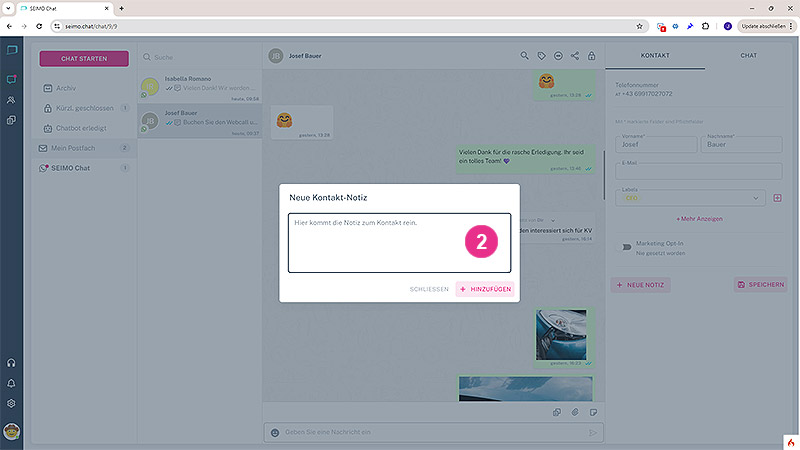Click the lock icon in chat header
This screenshot has width=800, height=450.
click(x=591, y=56)
